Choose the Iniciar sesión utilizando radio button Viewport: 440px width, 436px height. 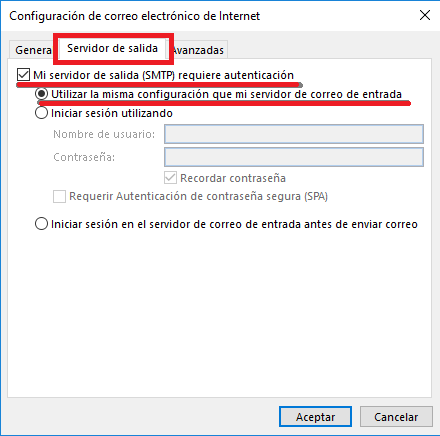point(41,113)
